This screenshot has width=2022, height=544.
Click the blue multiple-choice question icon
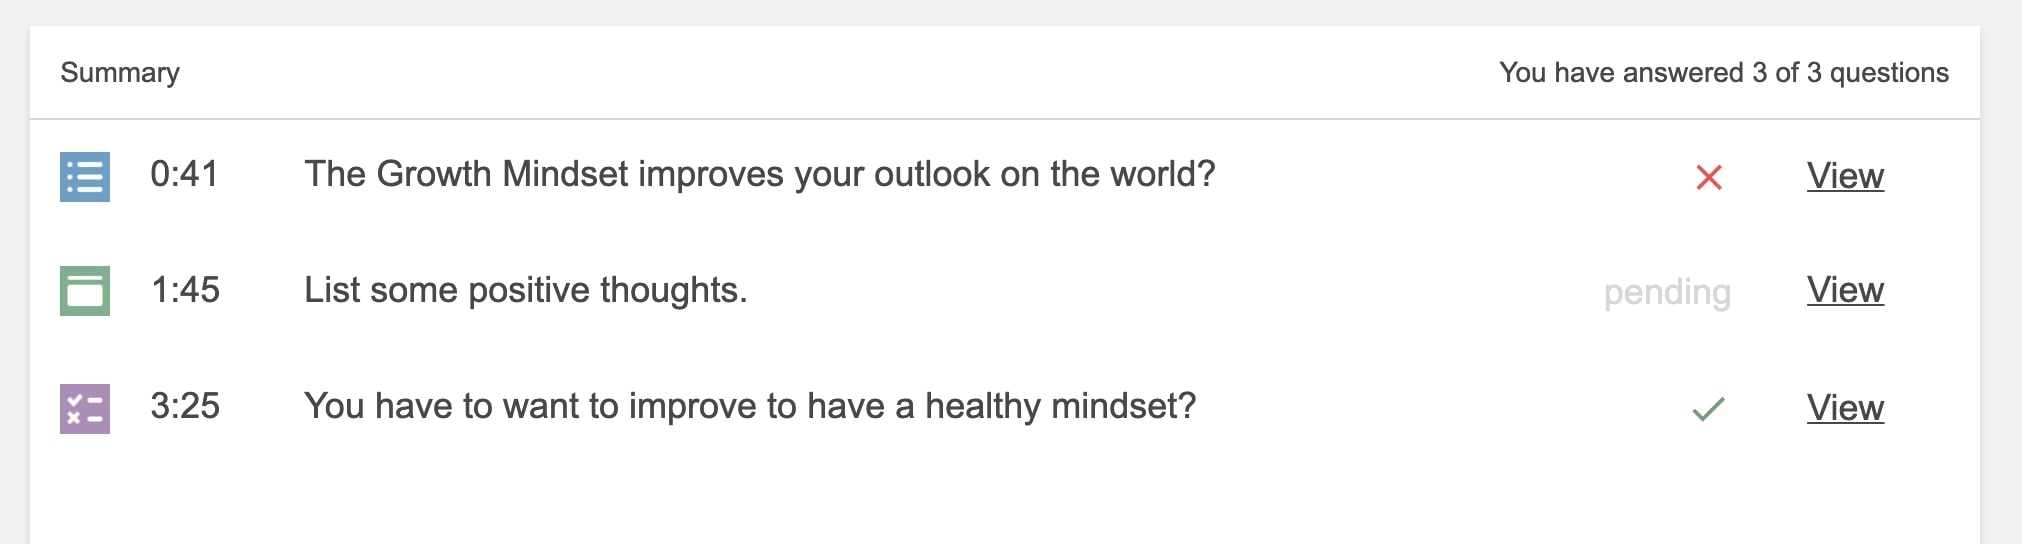pos(85,177)
